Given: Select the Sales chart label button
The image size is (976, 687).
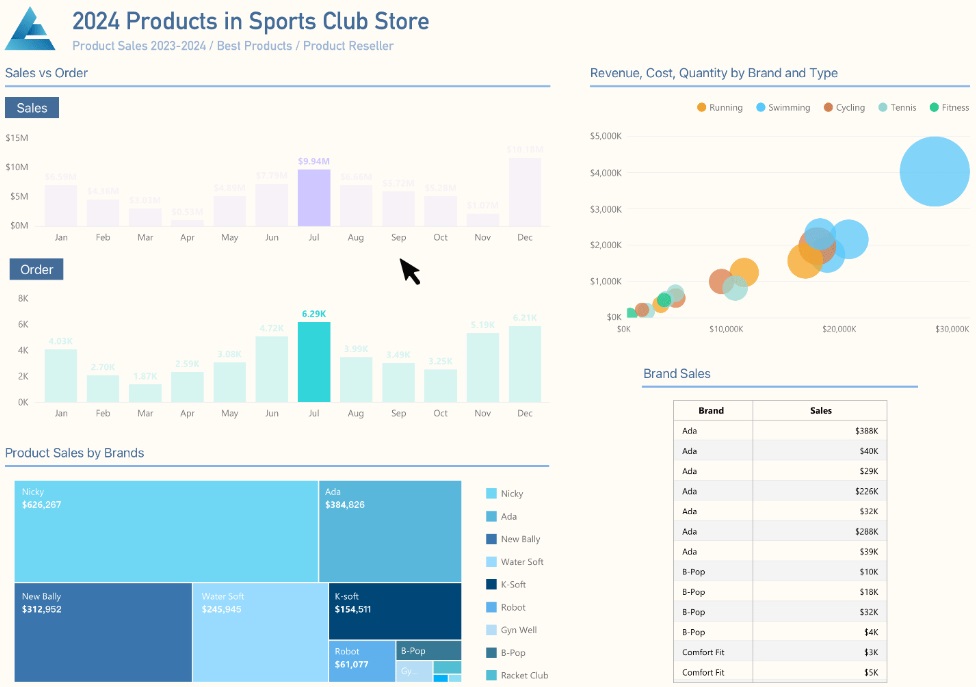Looking at the screenshot, I should [32, 108].
